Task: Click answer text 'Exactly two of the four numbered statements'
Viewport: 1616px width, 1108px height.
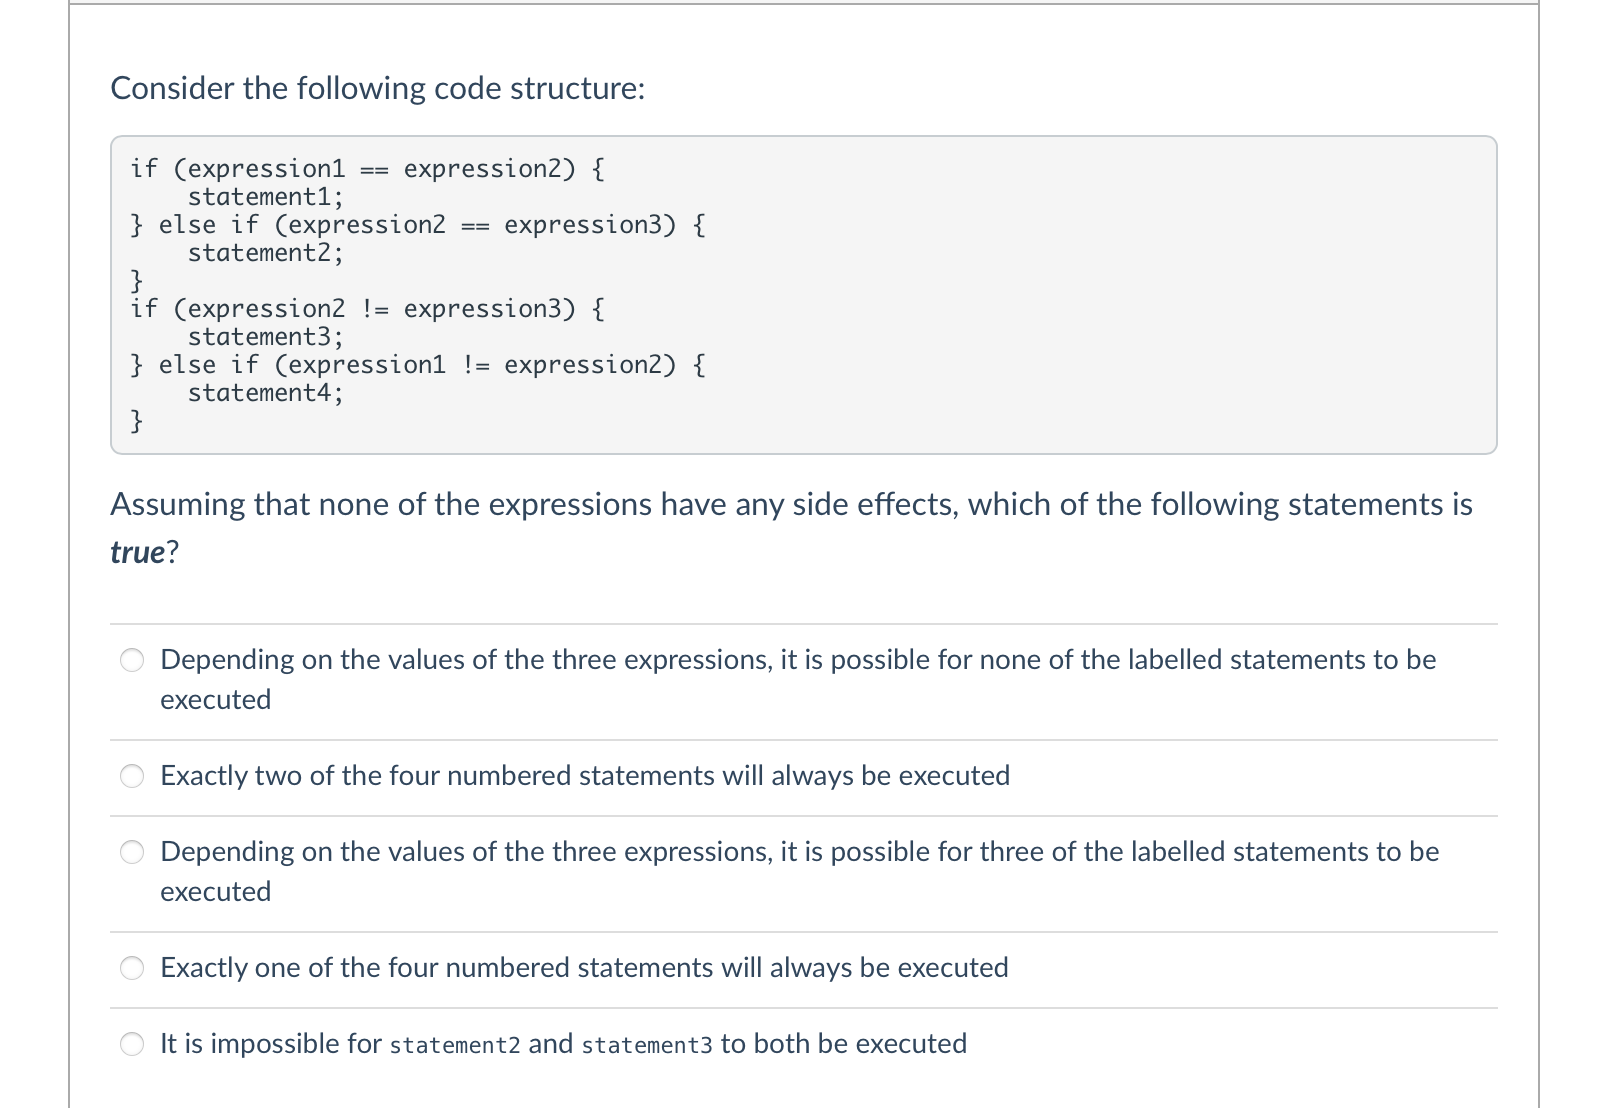Action: (585, 776)
